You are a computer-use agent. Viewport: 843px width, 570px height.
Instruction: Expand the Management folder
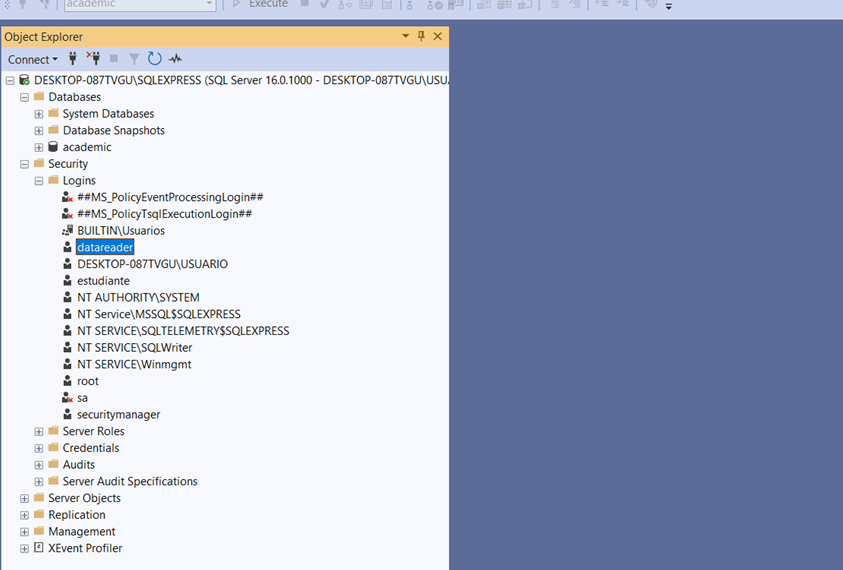tap(24, 532)
